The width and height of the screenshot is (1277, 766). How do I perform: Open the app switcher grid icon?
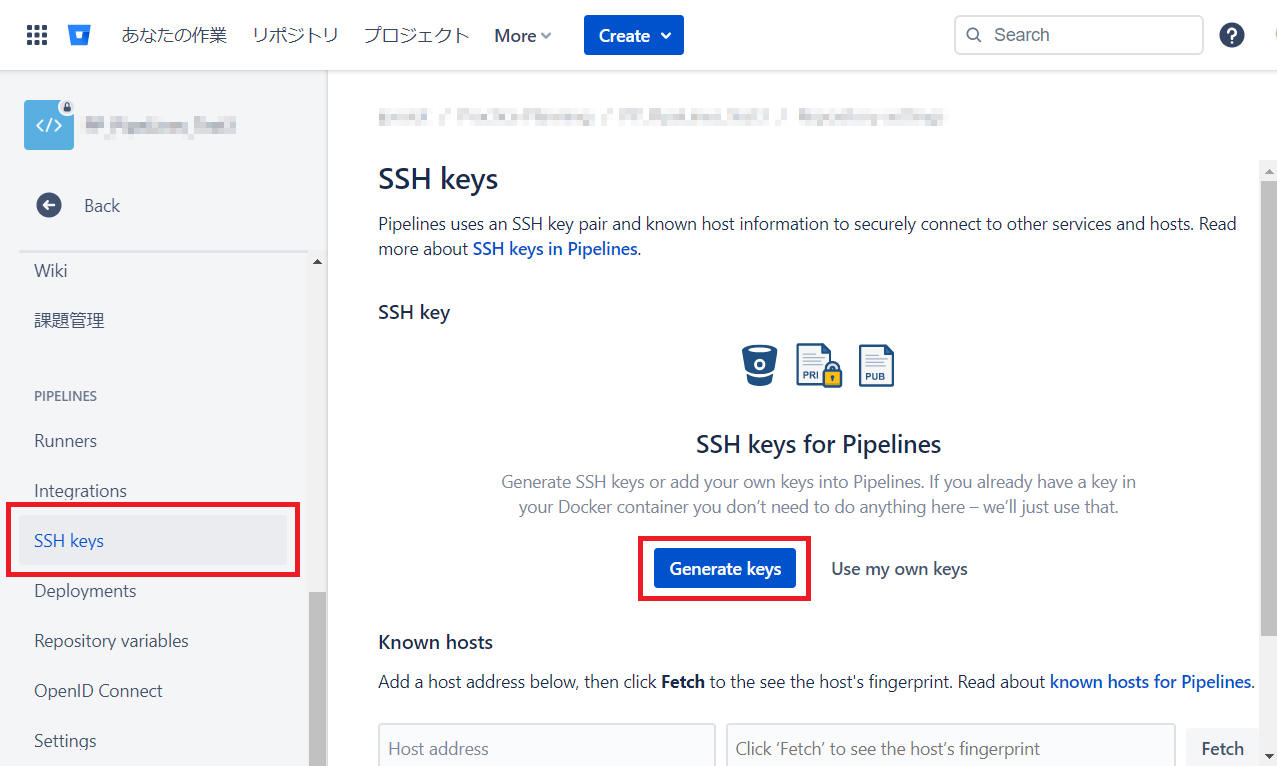click(x=37, y=35)
